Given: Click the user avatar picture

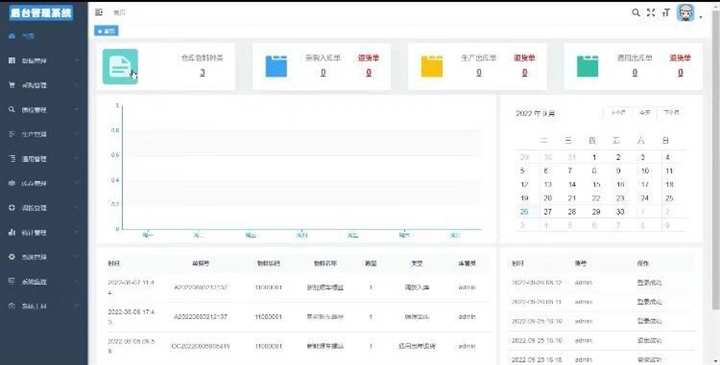Looking at the screenshot, I should pos(686,13).
